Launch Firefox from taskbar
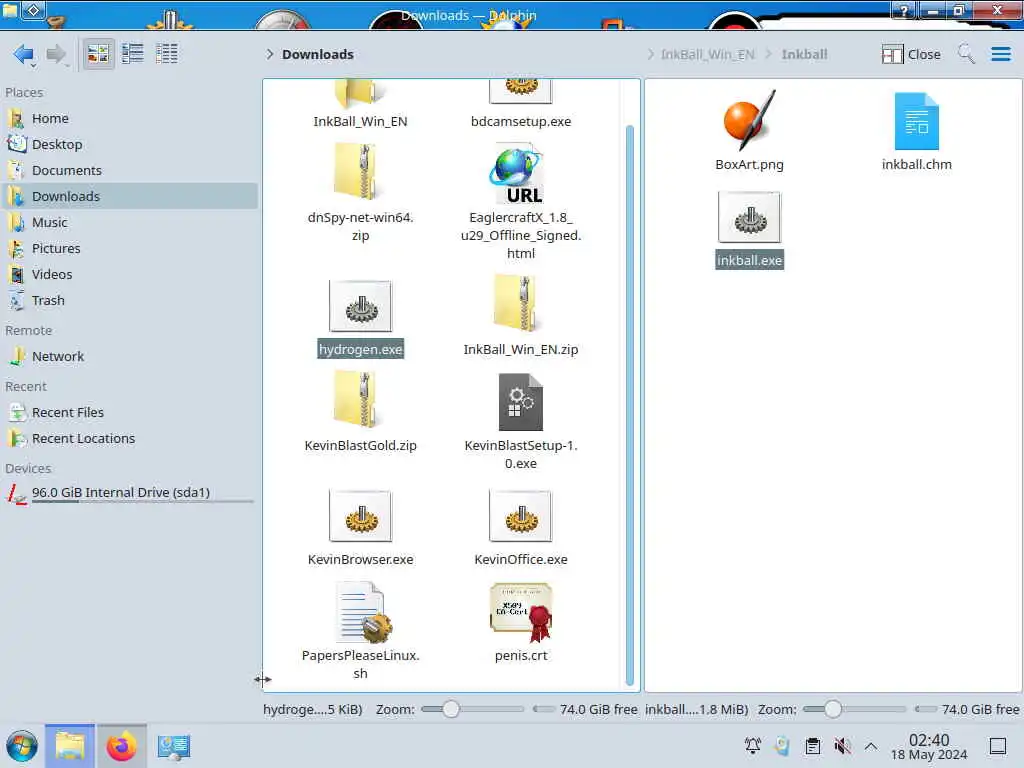 click(x=121, y=746)
